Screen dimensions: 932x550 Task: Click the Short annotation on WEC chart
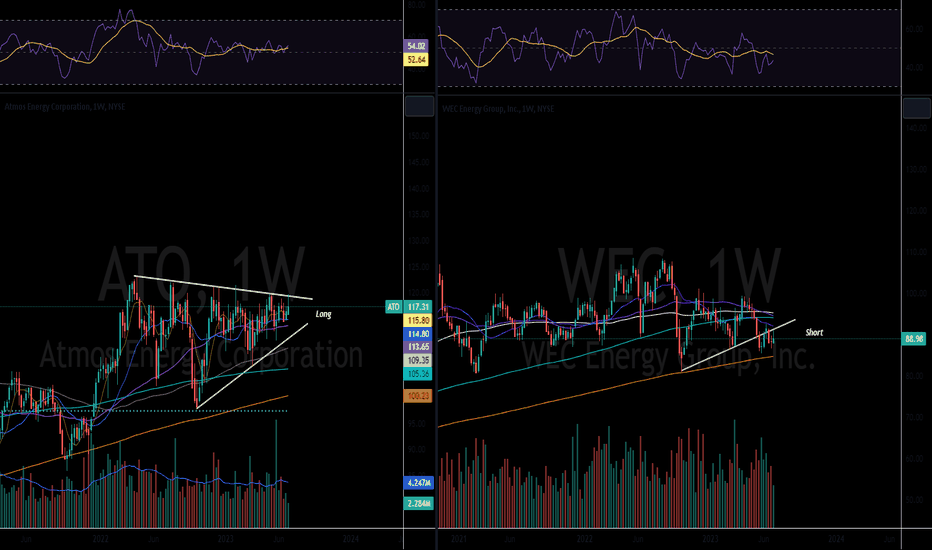click(814, 332)
